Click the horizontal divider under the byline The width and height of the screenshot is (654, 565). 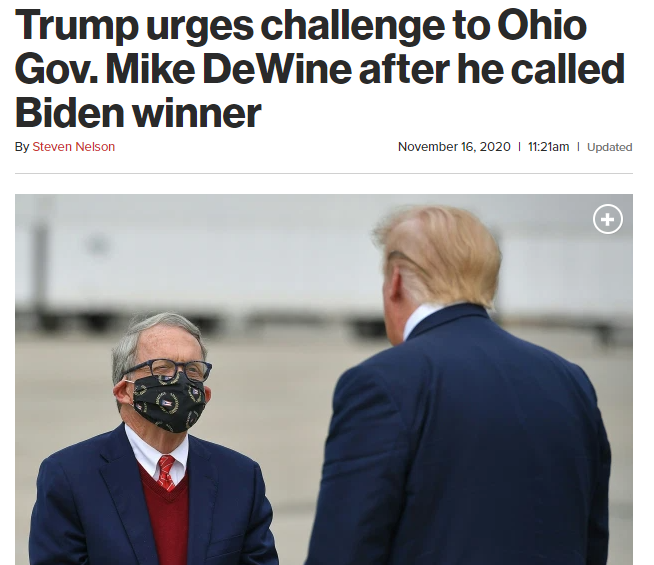tap(324, 173)
